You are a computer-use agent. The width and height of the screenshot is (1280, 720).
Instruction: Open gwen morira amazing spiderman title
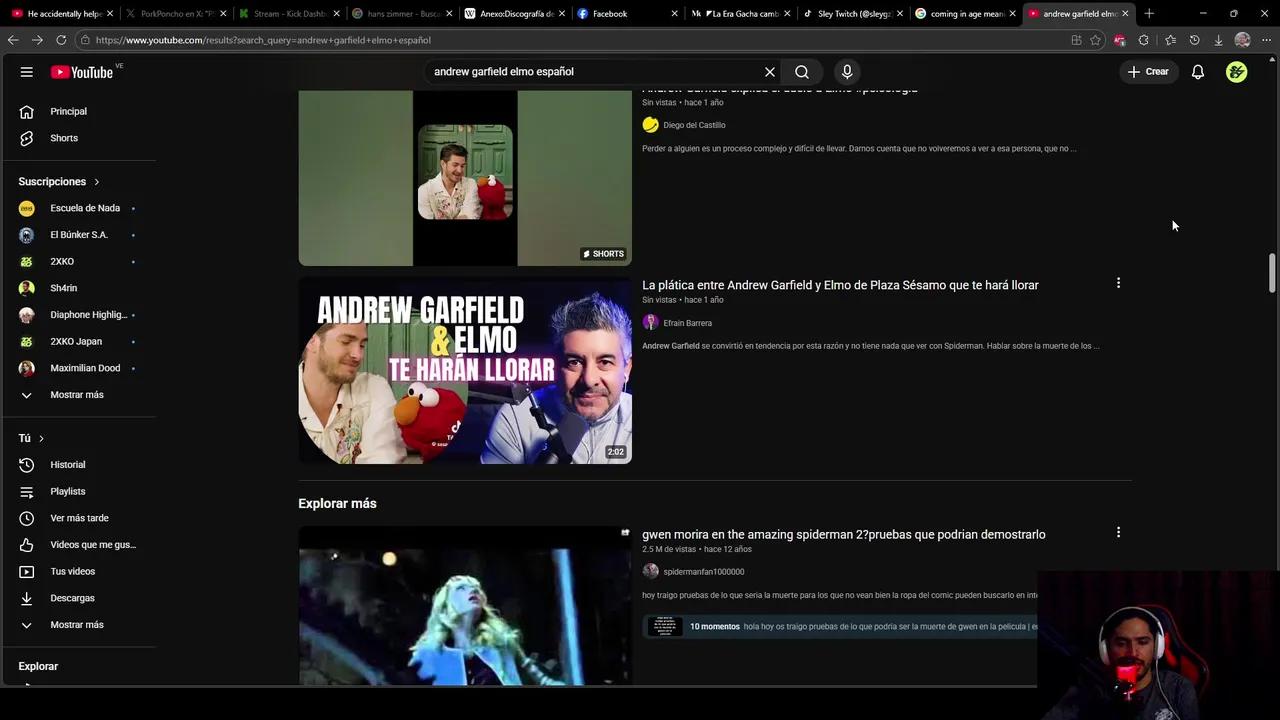(x=843, y=534)
